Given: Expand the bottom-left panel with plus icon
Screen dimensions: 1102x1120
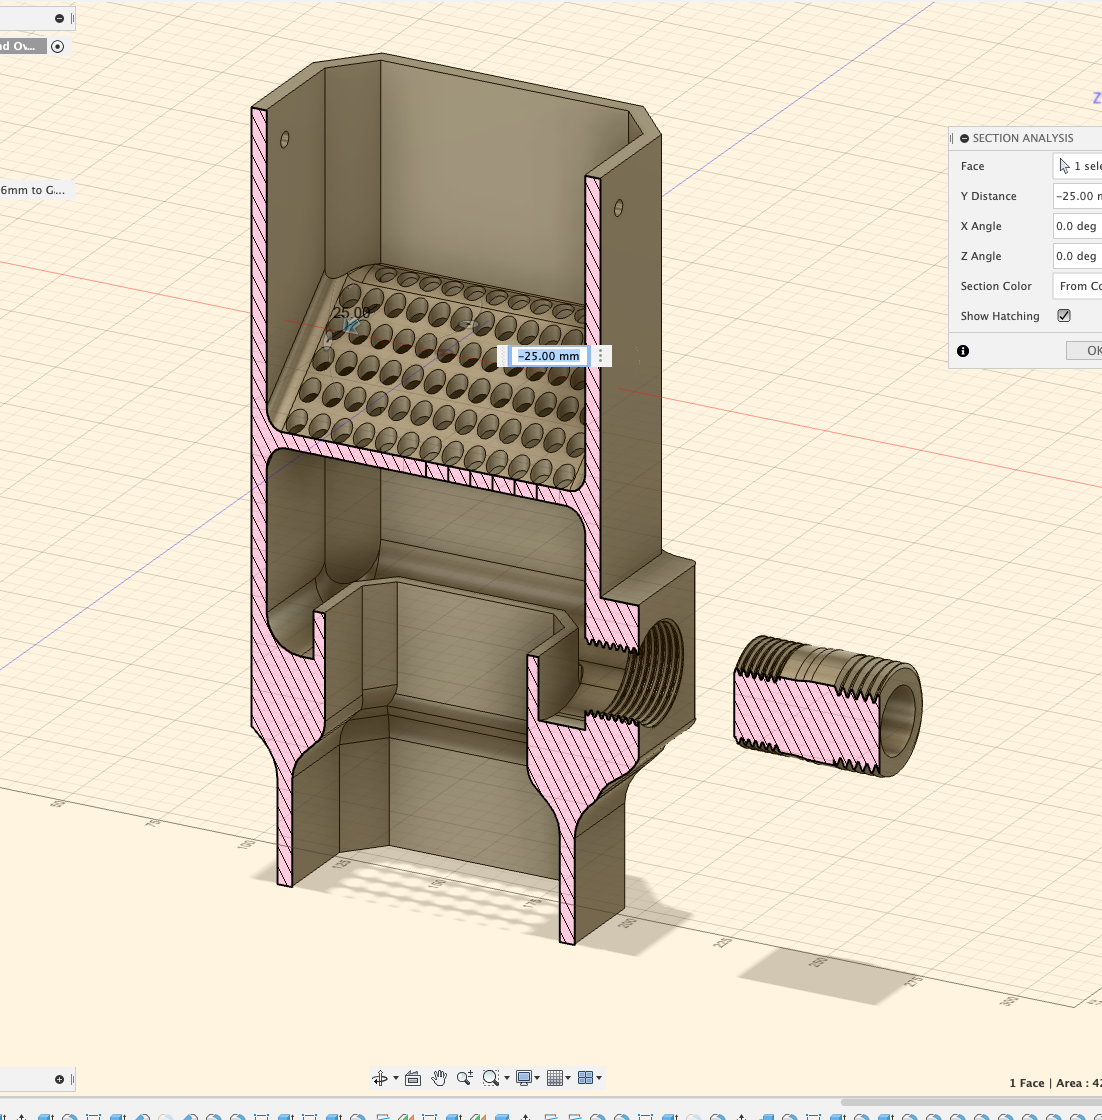Looking at the screenshot, I should (59, 1079).
